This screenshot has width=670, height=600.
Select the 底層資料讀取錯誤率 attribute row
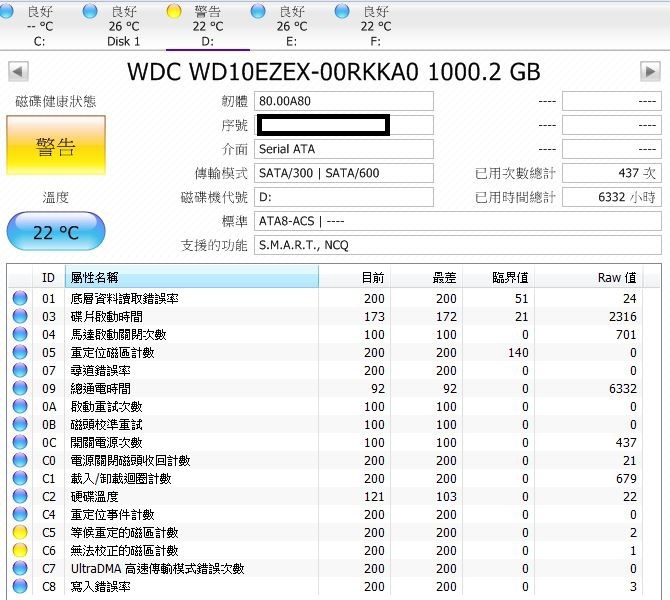point(325,298)
